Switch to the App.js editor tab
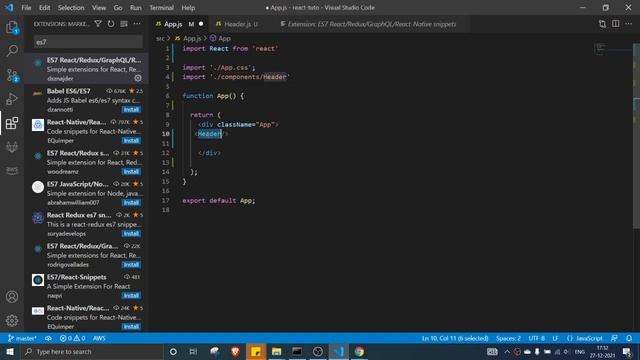This screenshot has width=640, height=360. pos(179,24)
